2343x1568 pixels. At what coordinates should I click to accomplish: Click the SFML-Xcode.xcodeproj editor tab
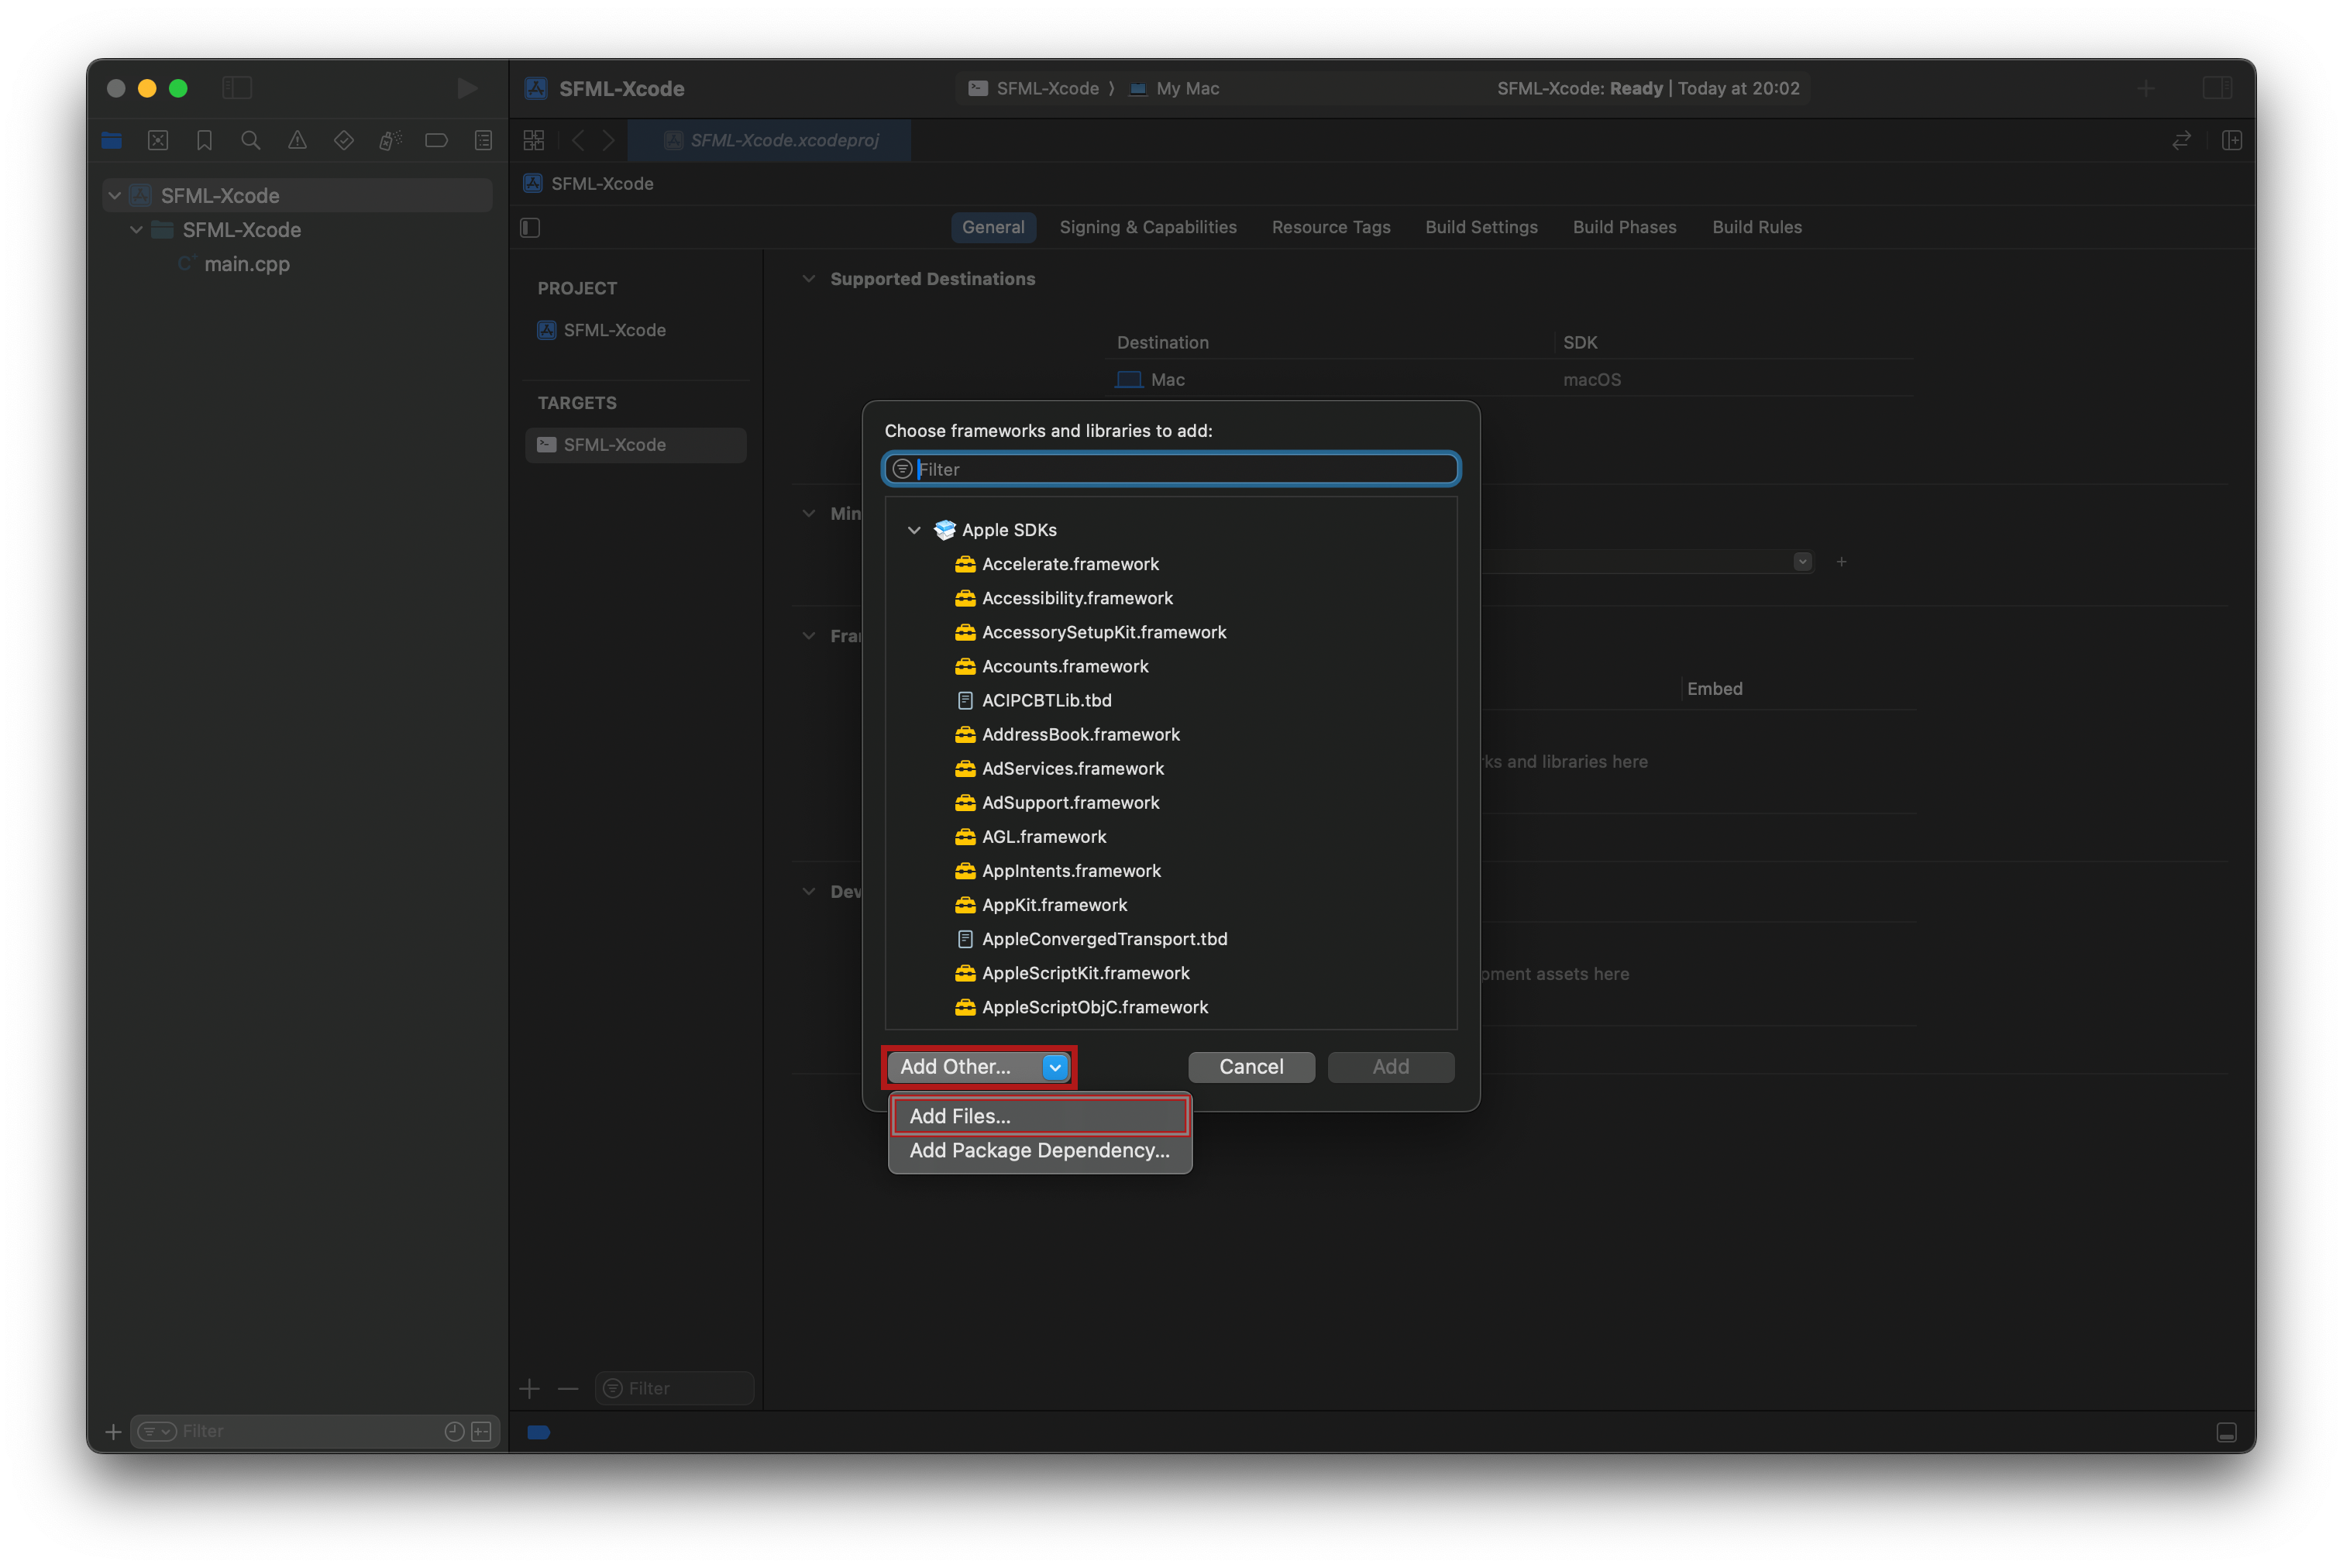point(770,140)
